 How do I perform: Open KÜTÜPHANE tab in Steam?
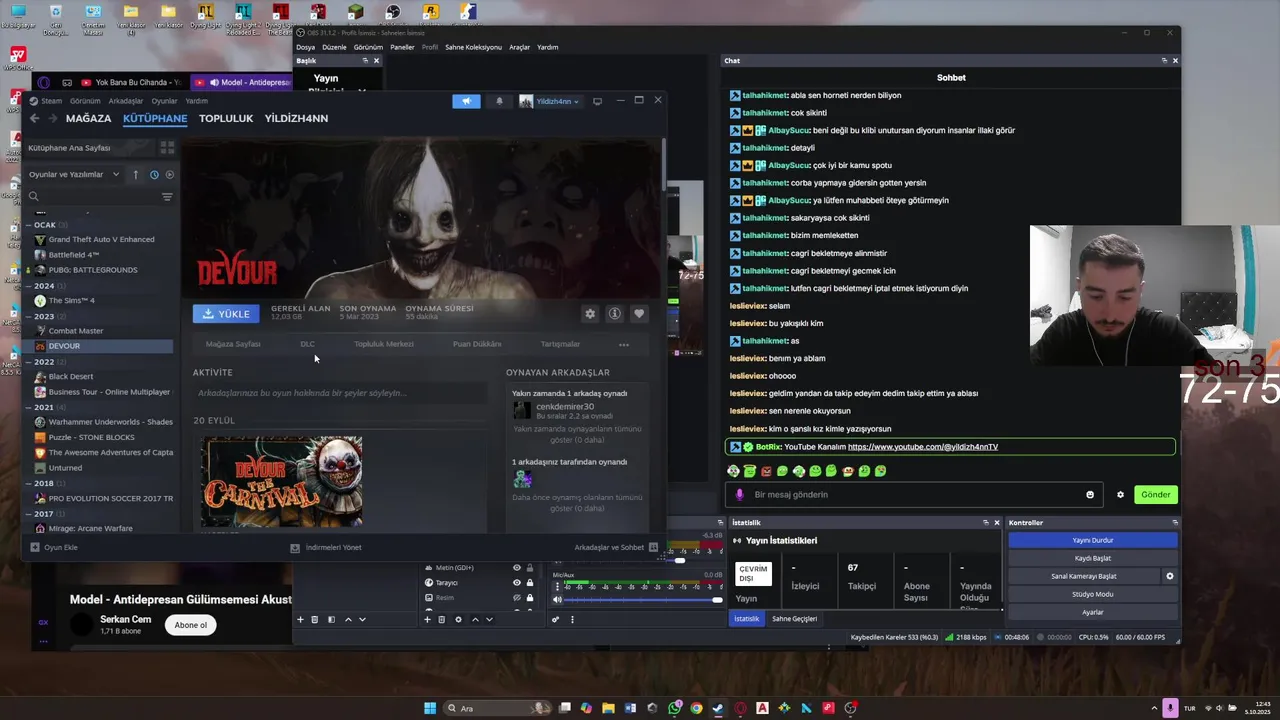[x=155, y=118]
